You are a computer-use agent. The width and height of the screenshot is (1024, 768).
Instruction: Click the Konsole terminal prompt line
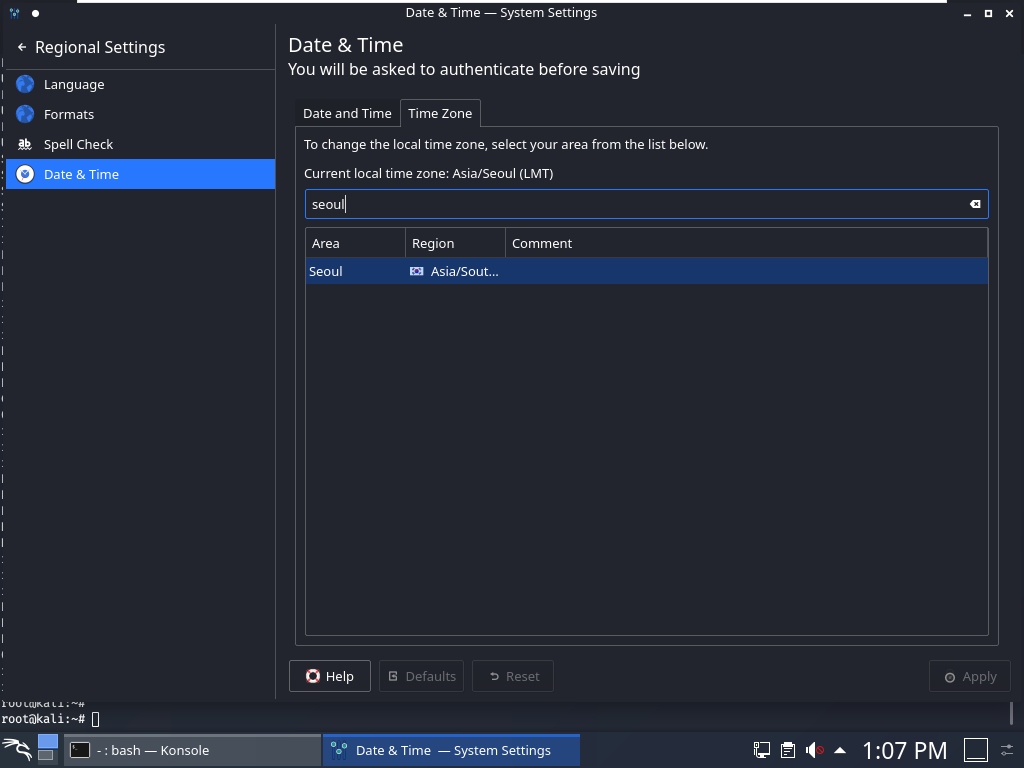[x=51, y=719]
